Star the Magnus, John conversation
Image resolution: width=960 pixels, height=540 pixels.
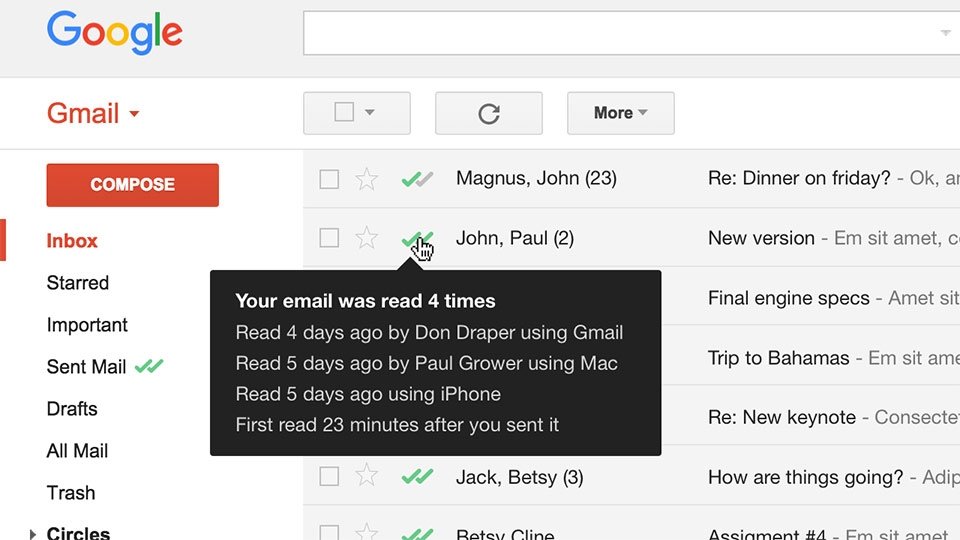367,179
